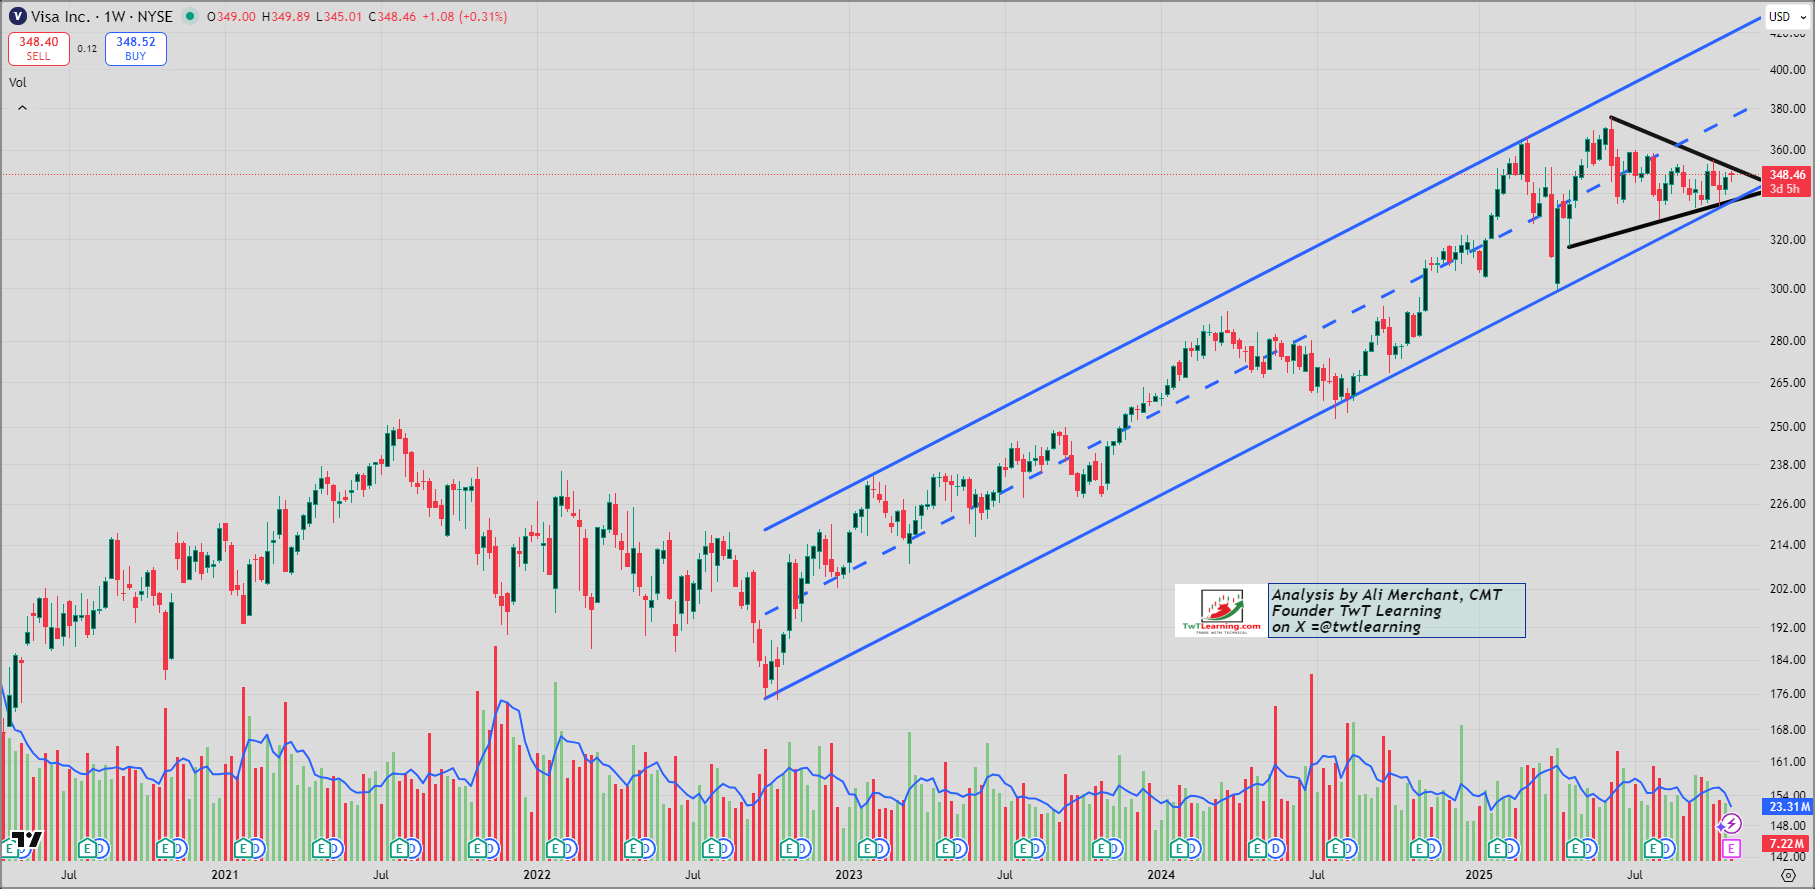Open dividend marker after the 2023 earnings marker
Image resolution: width=1815 pixels, height=889 pixels.
[882, 849]
